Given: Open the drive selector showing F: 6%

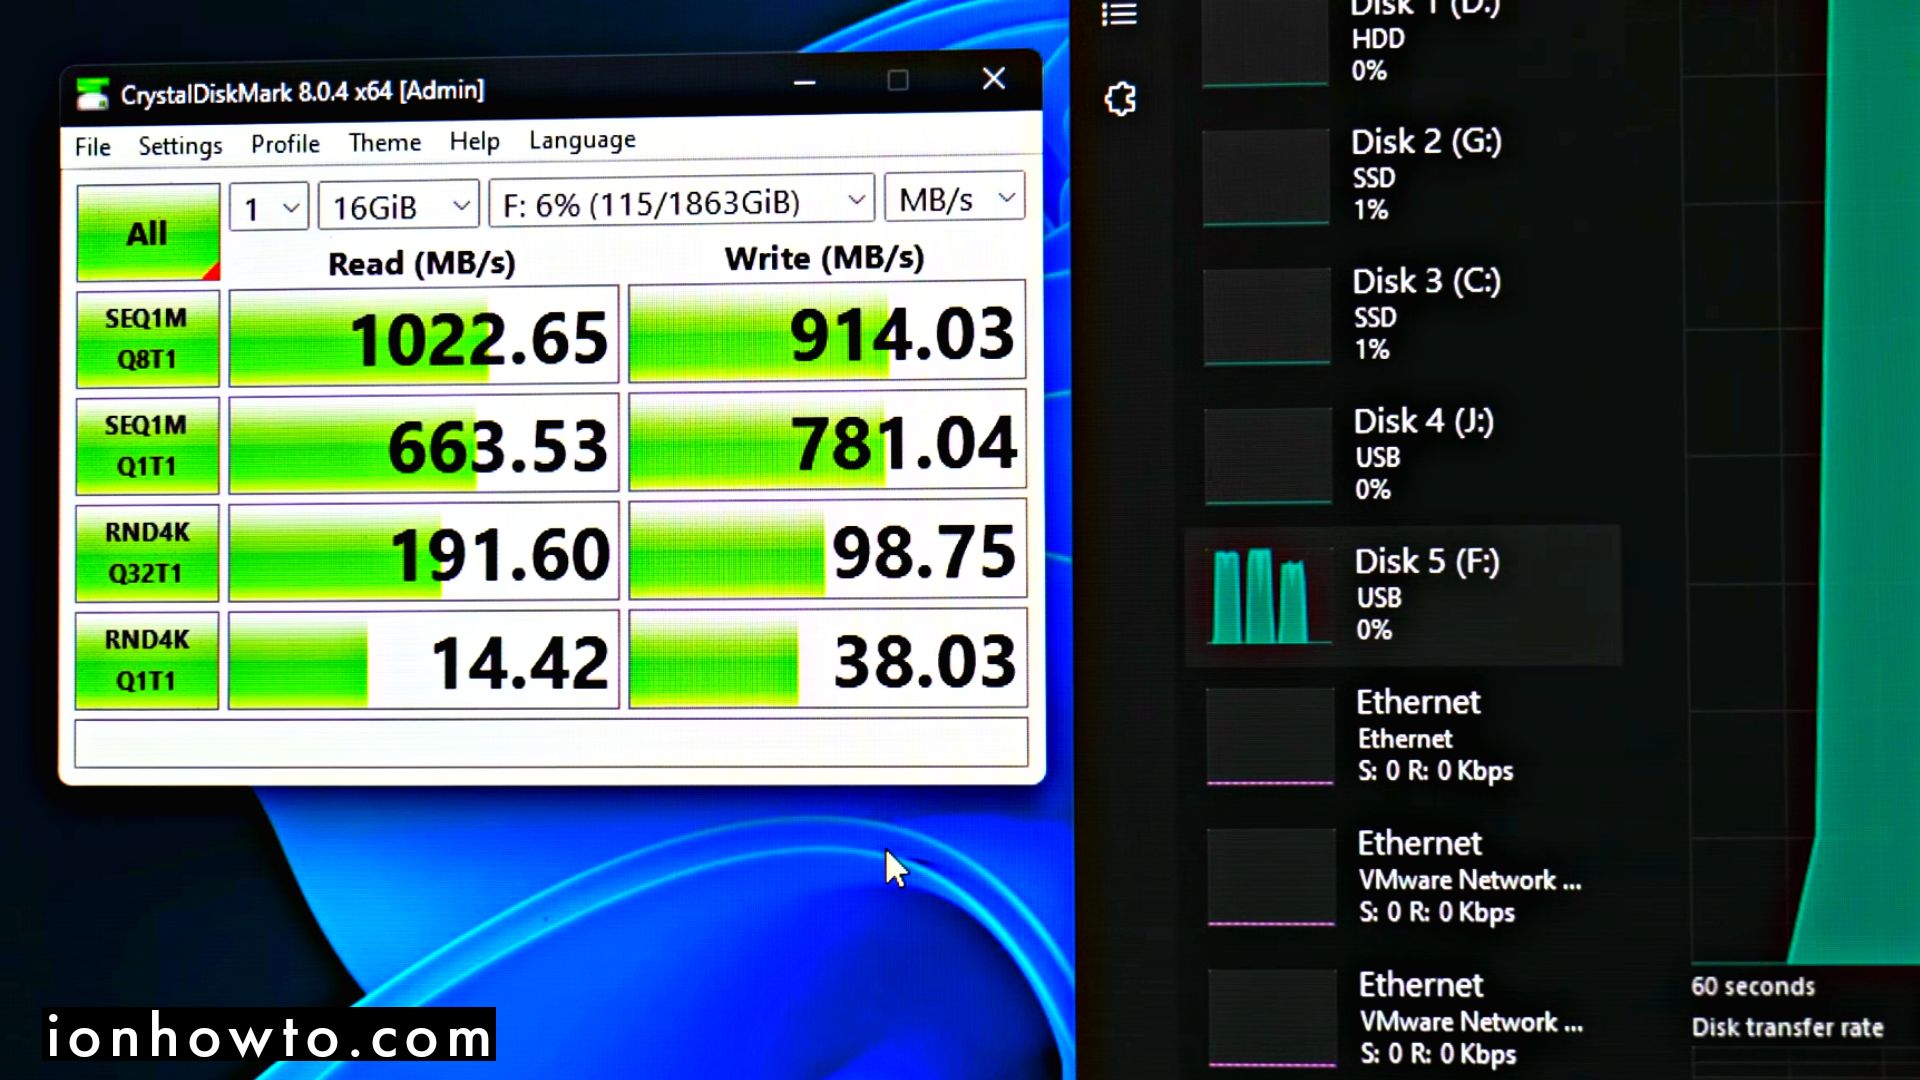Looking at the screenshot, I should 682,202.
